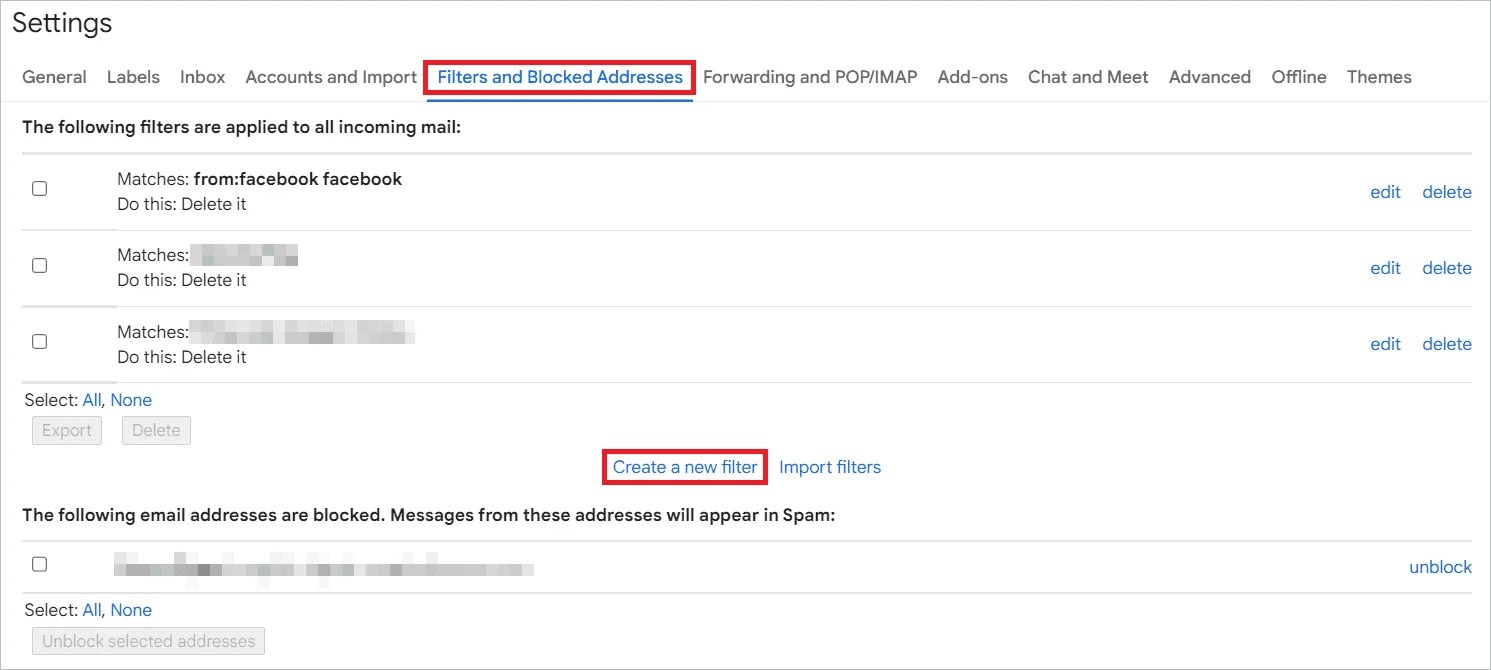Screen dimensions: 1491x670
Task: Open the Labels tab
Action: [133, 77]
